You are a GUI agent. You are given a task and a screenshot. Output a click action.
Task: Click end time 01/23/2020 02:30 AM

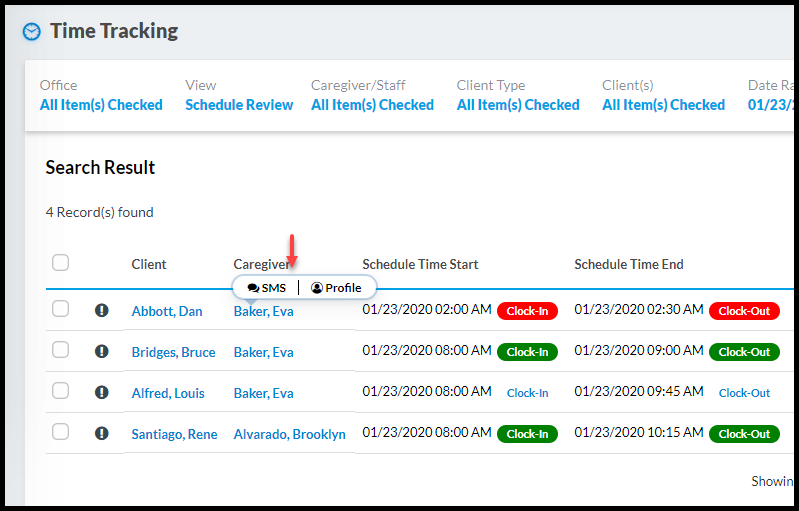pyautogui.click(x=639, y=309)
